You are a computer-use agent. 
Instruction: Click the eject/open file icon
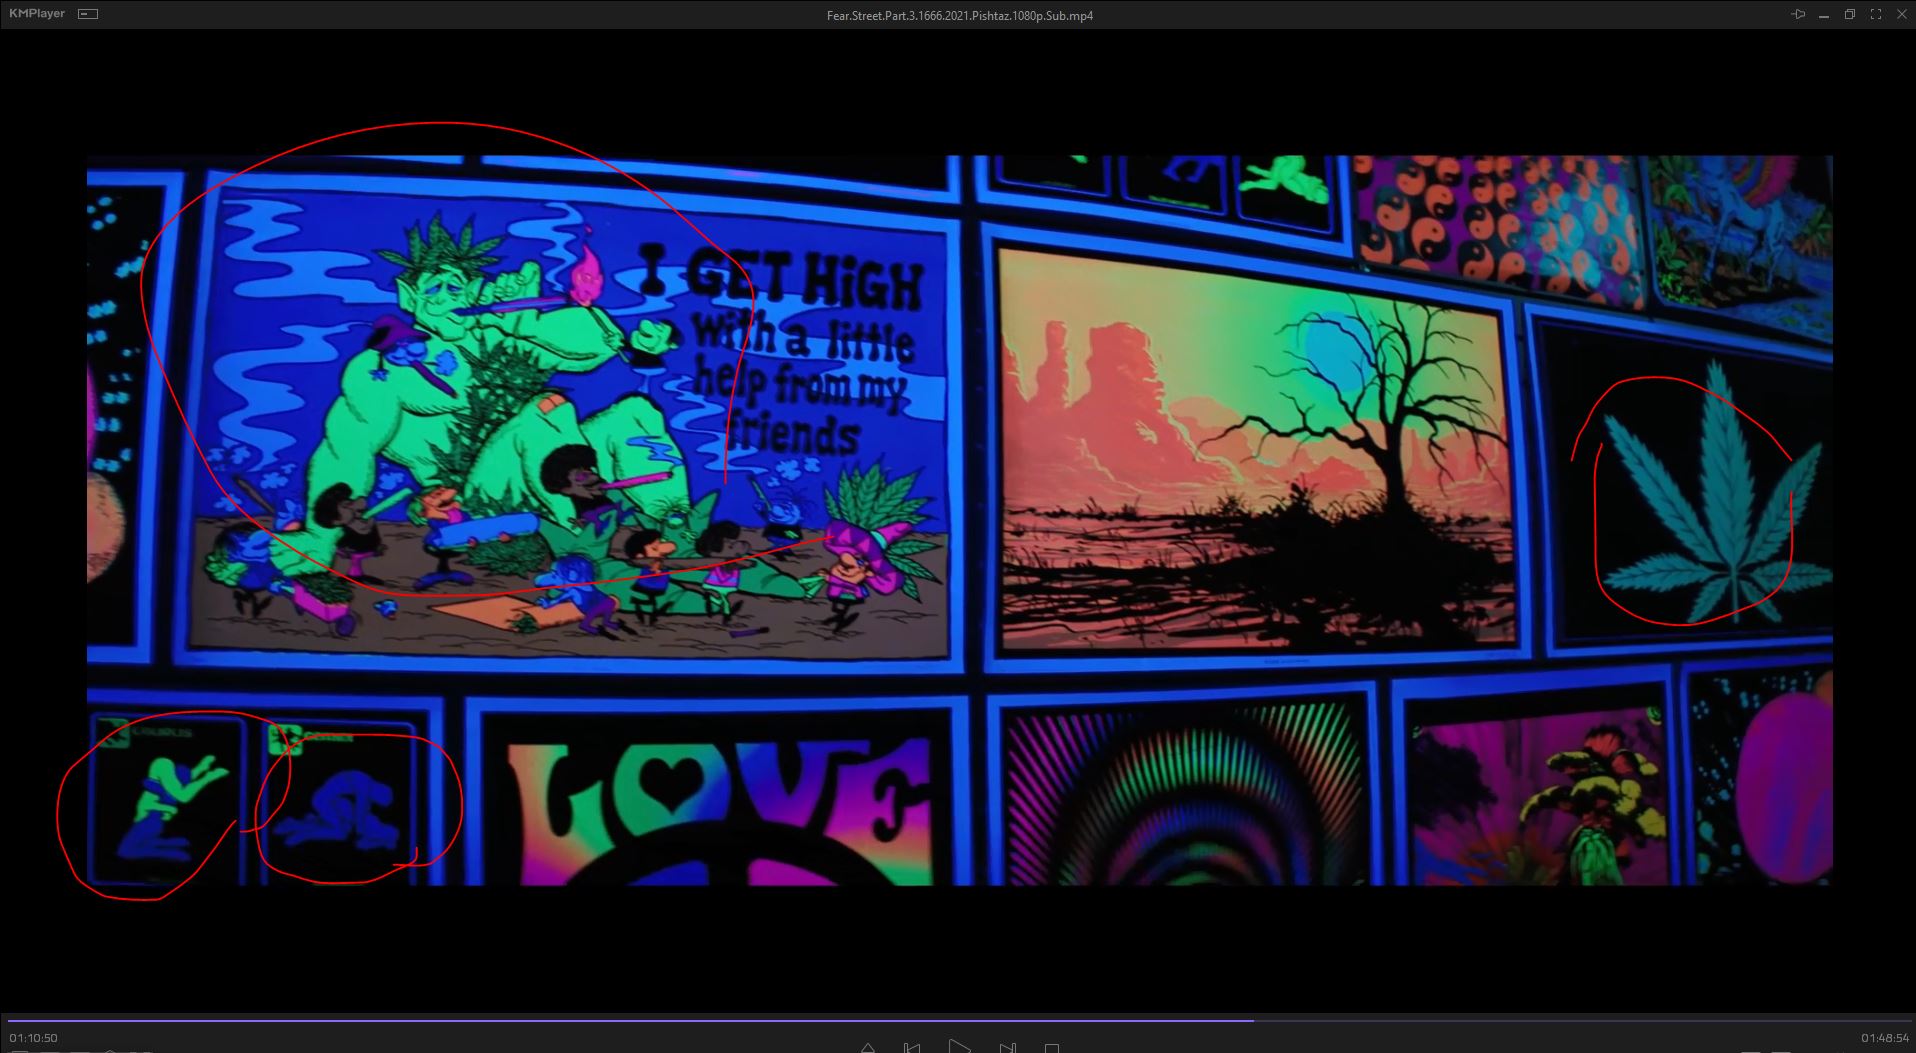pos(867,1048)
